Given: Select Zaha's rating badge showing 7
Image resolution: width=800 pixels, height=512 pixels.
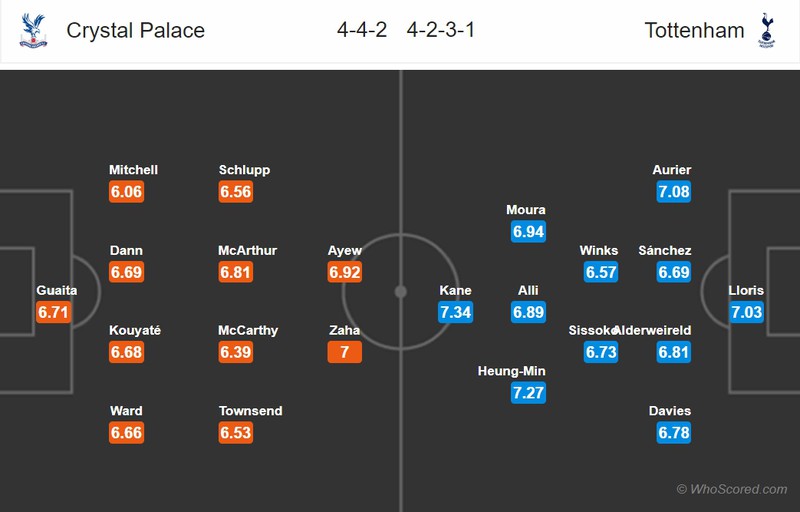Looking at the screenshot, I should [345, 352].
